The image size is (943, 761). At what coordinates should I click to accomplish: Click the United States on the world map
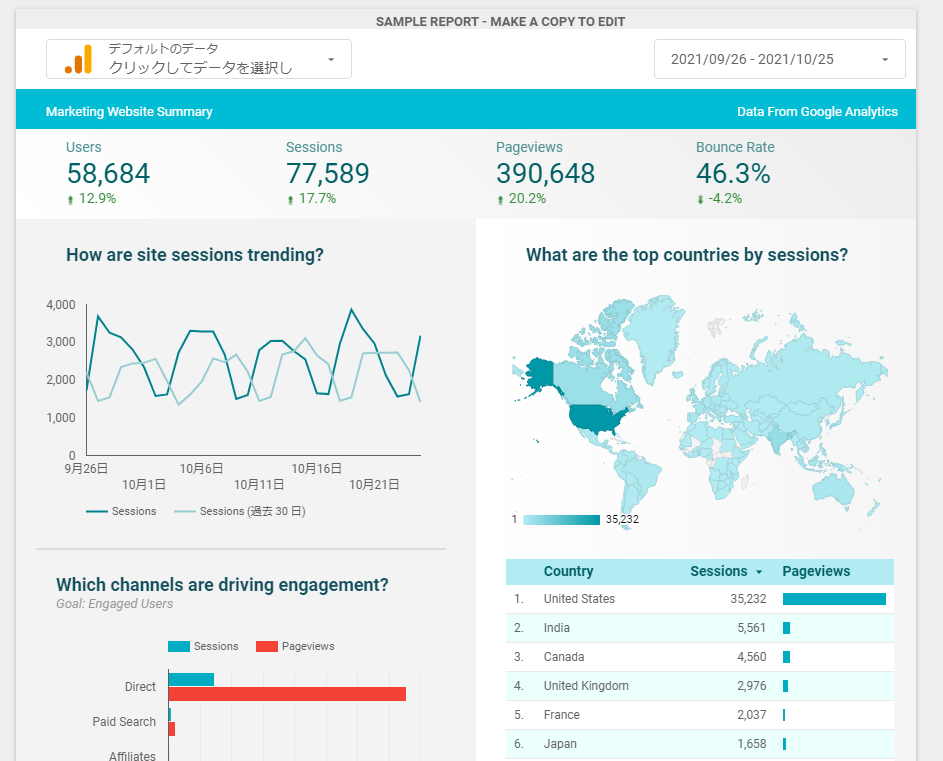point(597,419)
